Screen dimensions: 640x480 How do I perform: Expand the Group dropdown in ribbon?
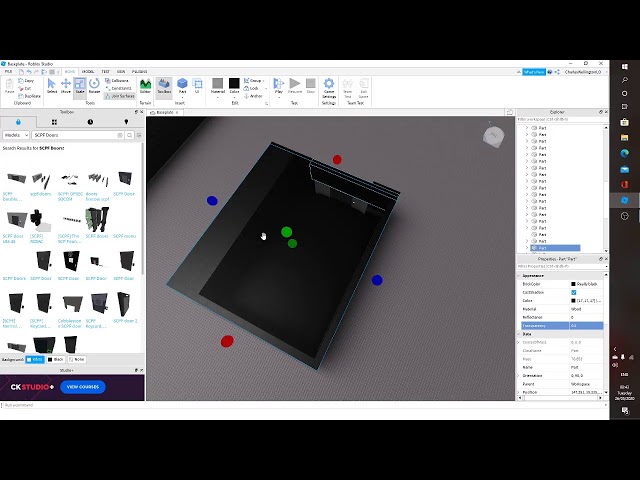[256, 80]
